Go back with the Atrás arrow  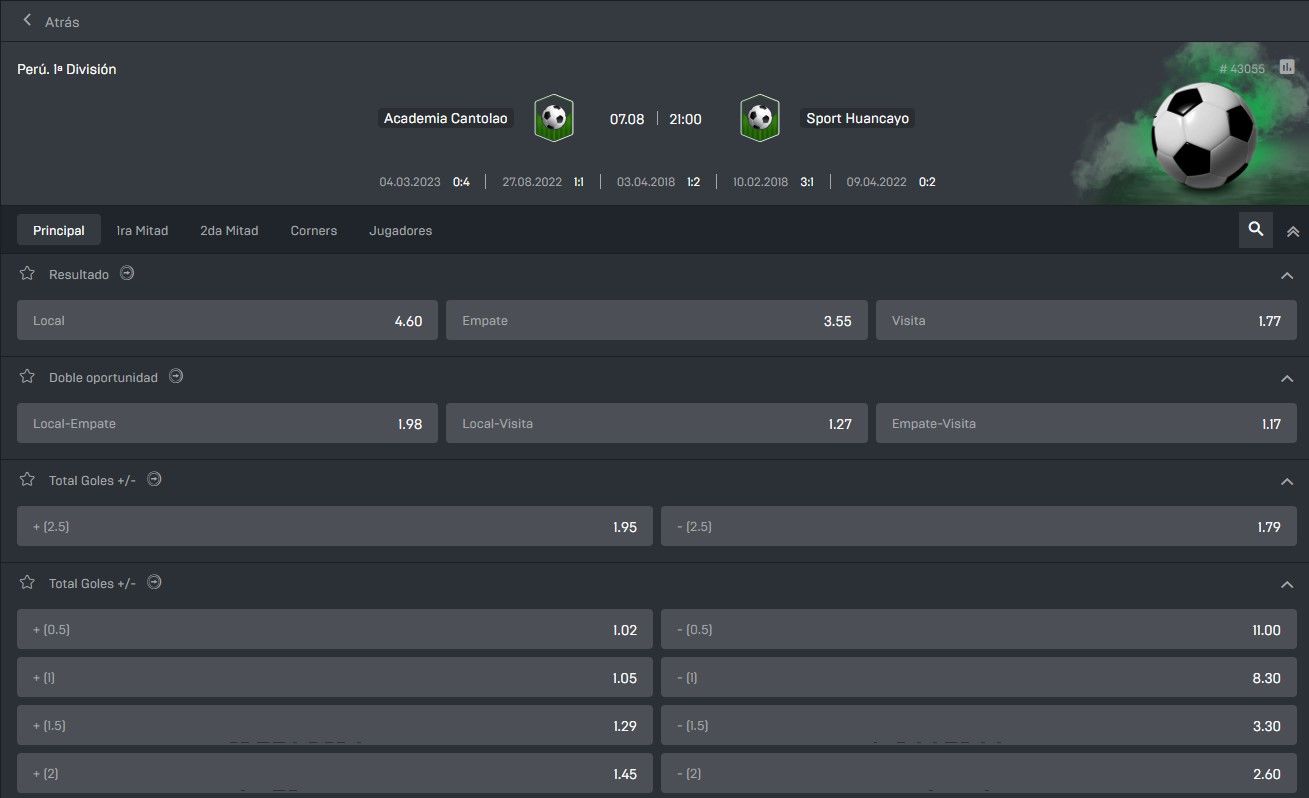point(27,20)
